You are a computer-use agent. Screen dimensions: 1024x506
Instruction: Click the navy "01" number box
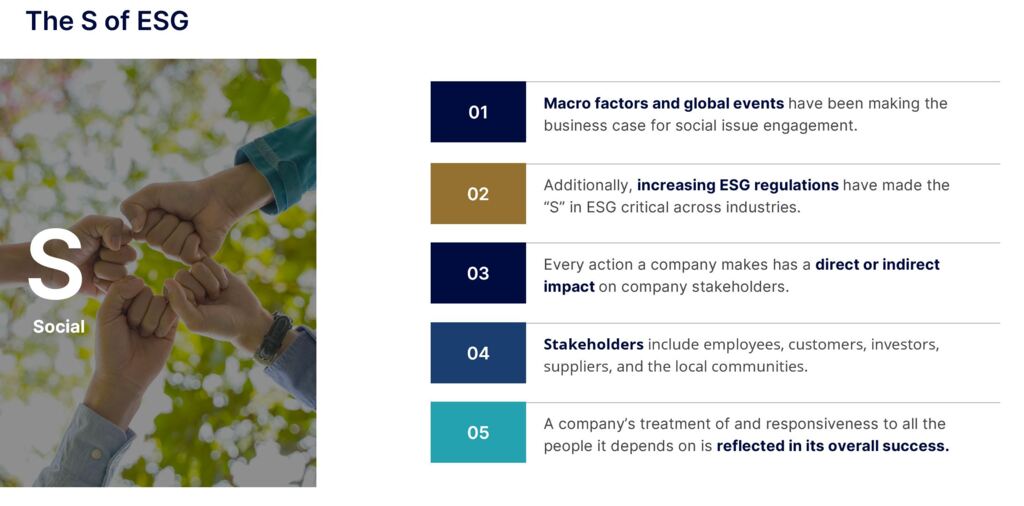[x=478, y=112]
